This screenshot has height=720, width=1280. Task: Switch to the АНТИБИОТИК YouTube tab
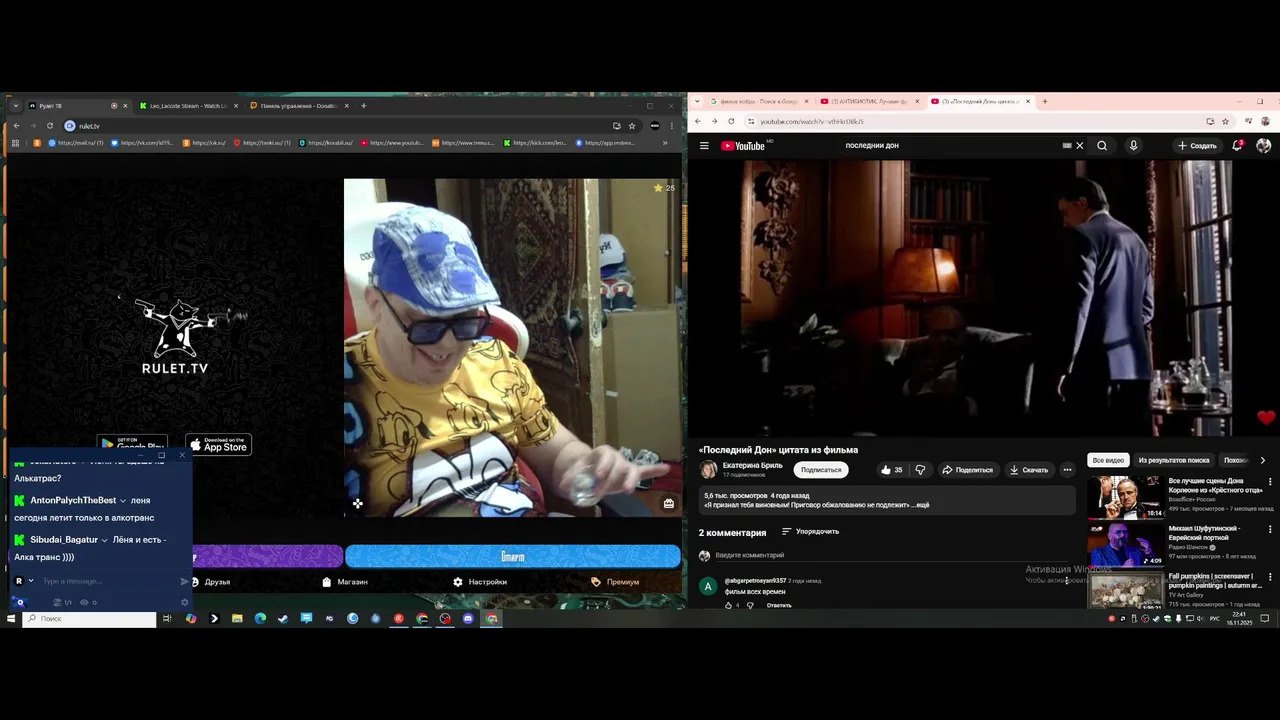(869, 101)
